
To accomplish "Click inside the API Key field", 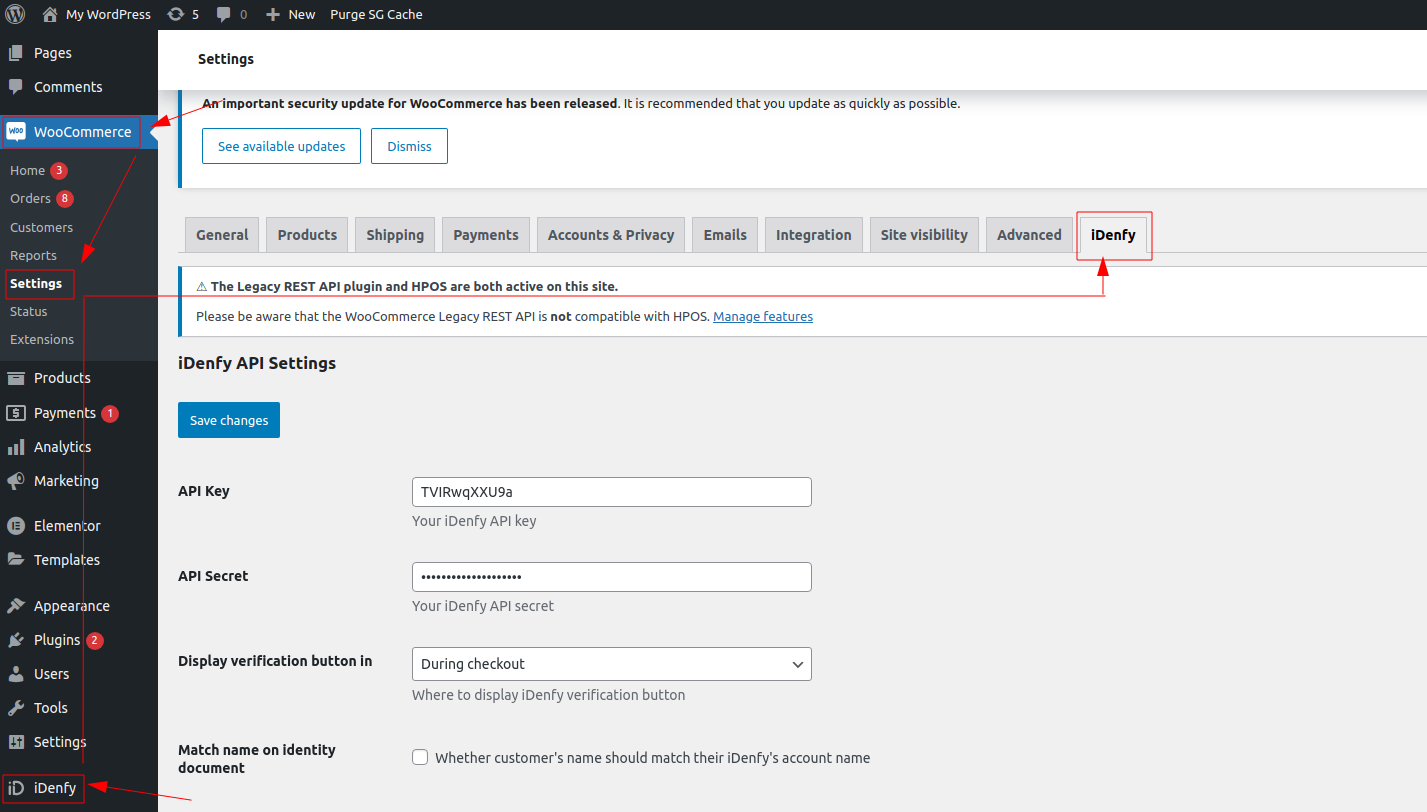I will coord(611,491).
